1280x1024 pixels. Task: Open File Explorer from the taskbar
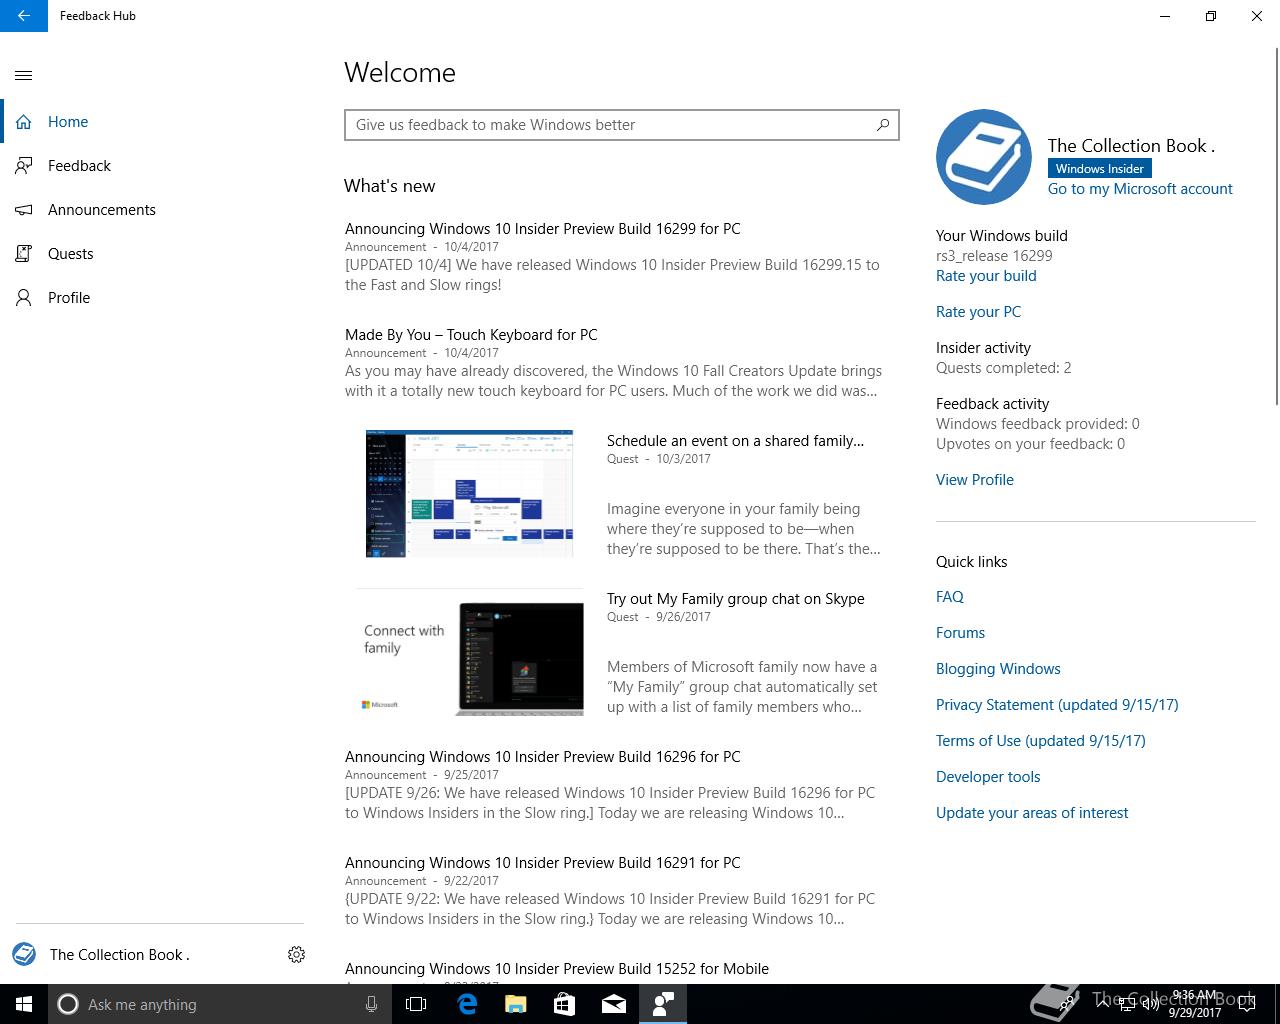point(516,1004)
